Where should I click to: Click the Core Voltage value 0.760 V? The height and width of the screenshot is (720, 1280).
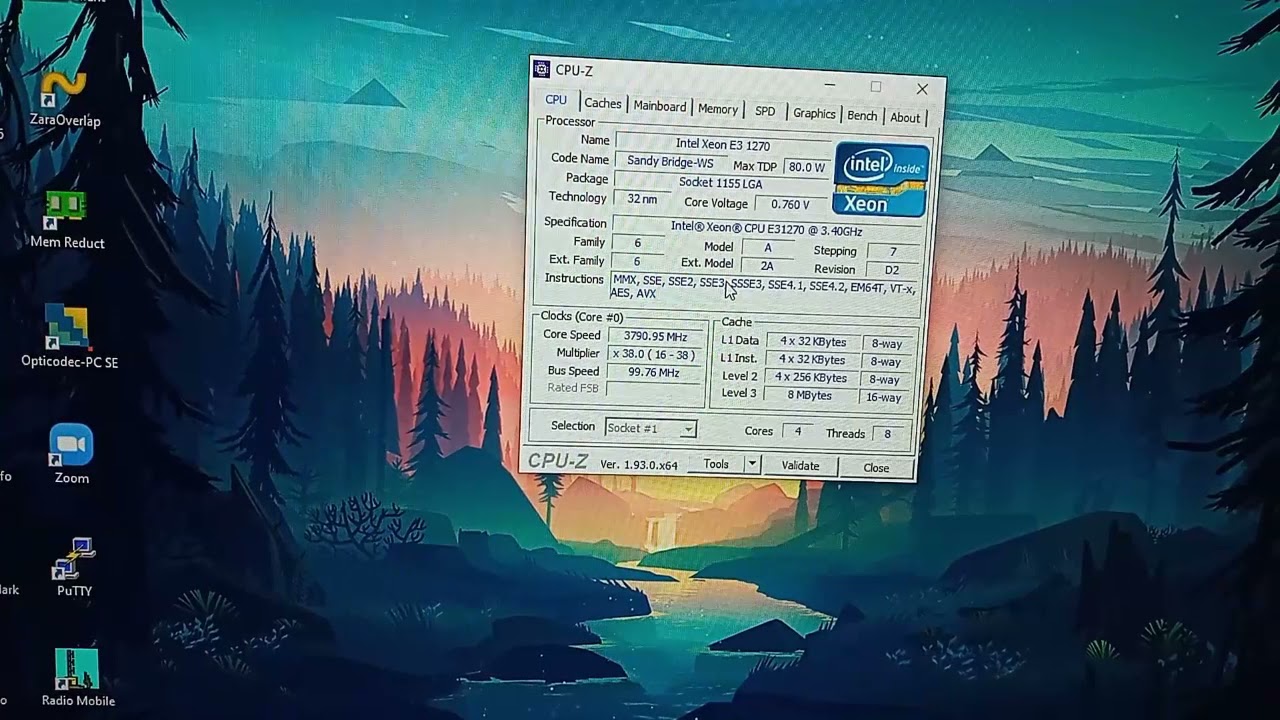tap(790, 204)
